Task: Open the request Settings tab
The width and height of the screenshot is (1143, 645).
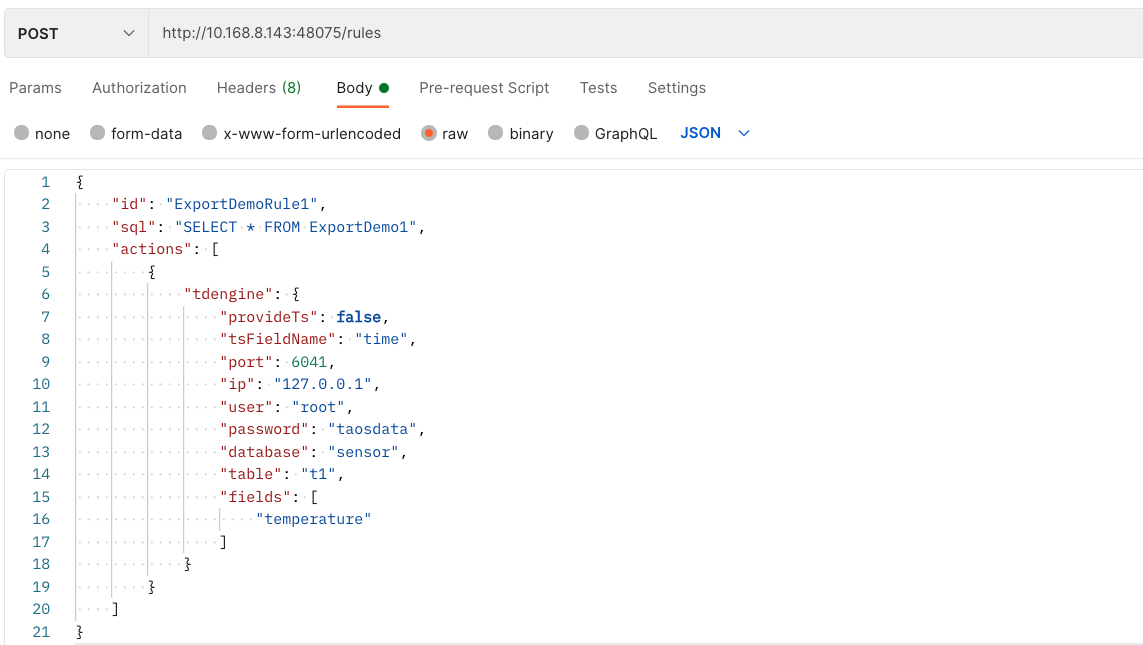Action: coord(676,88)
